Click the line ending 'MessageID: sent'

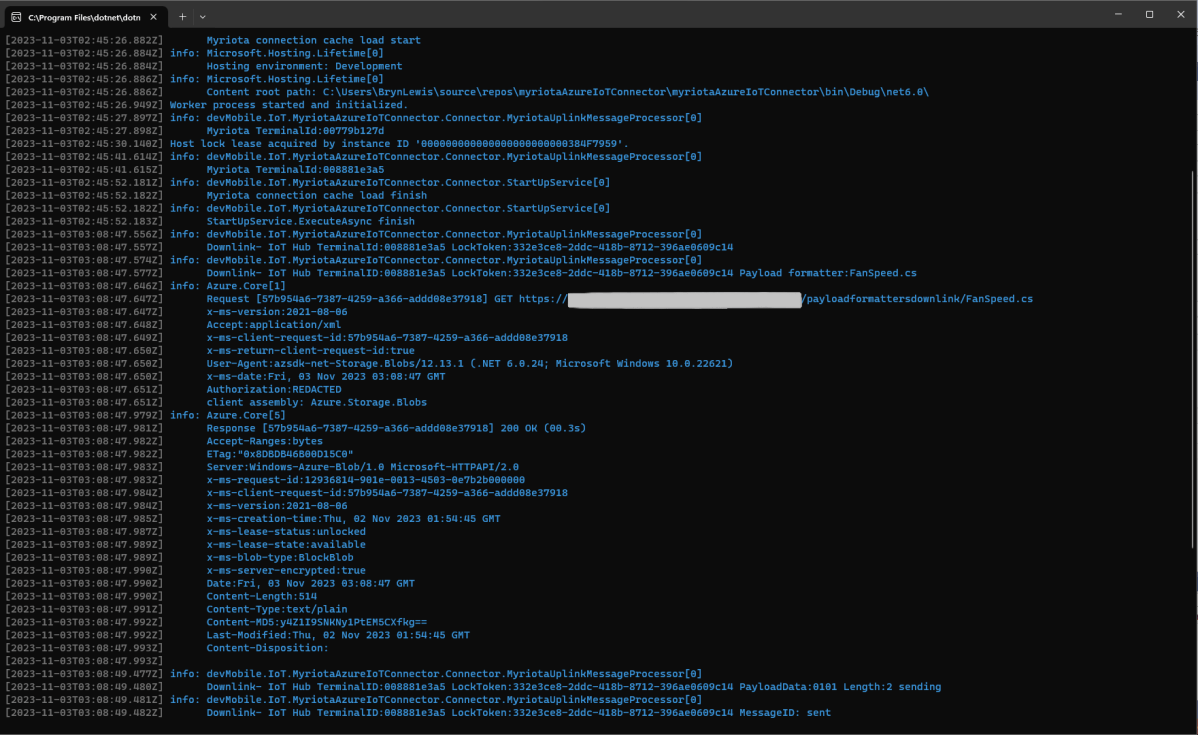[x=518, y=714]
